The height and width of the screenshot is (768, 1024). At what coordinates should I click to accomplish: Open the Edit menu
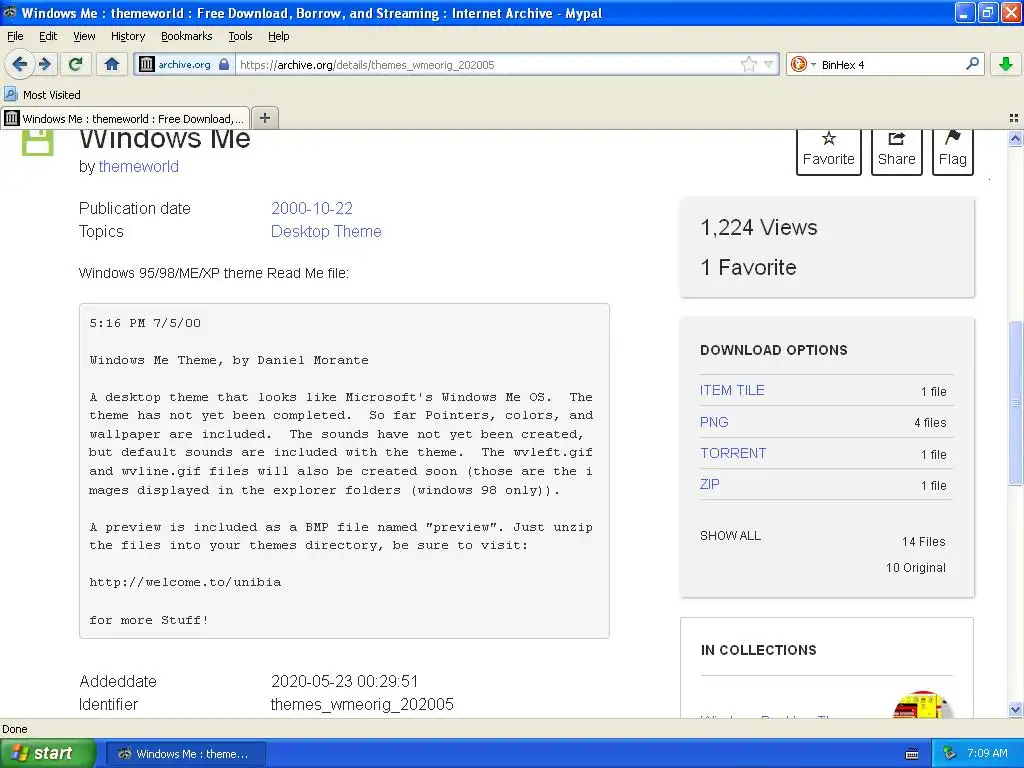tap(48, 36)
